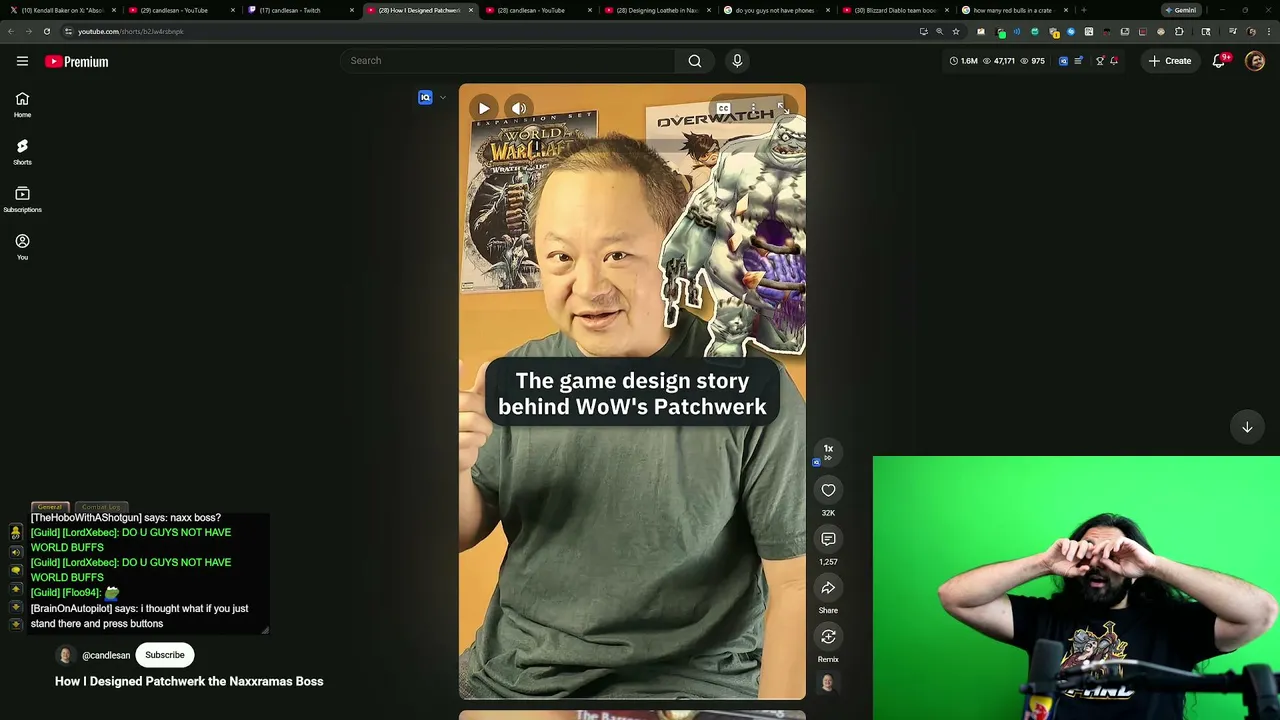The image size is (1280, 720).
Task: Bookmark this page with the star
Action: [x=956, y=31]
